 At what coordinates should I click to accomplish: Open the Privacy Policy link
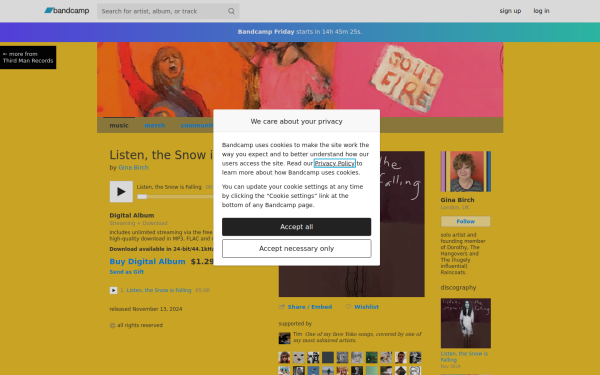335,163
